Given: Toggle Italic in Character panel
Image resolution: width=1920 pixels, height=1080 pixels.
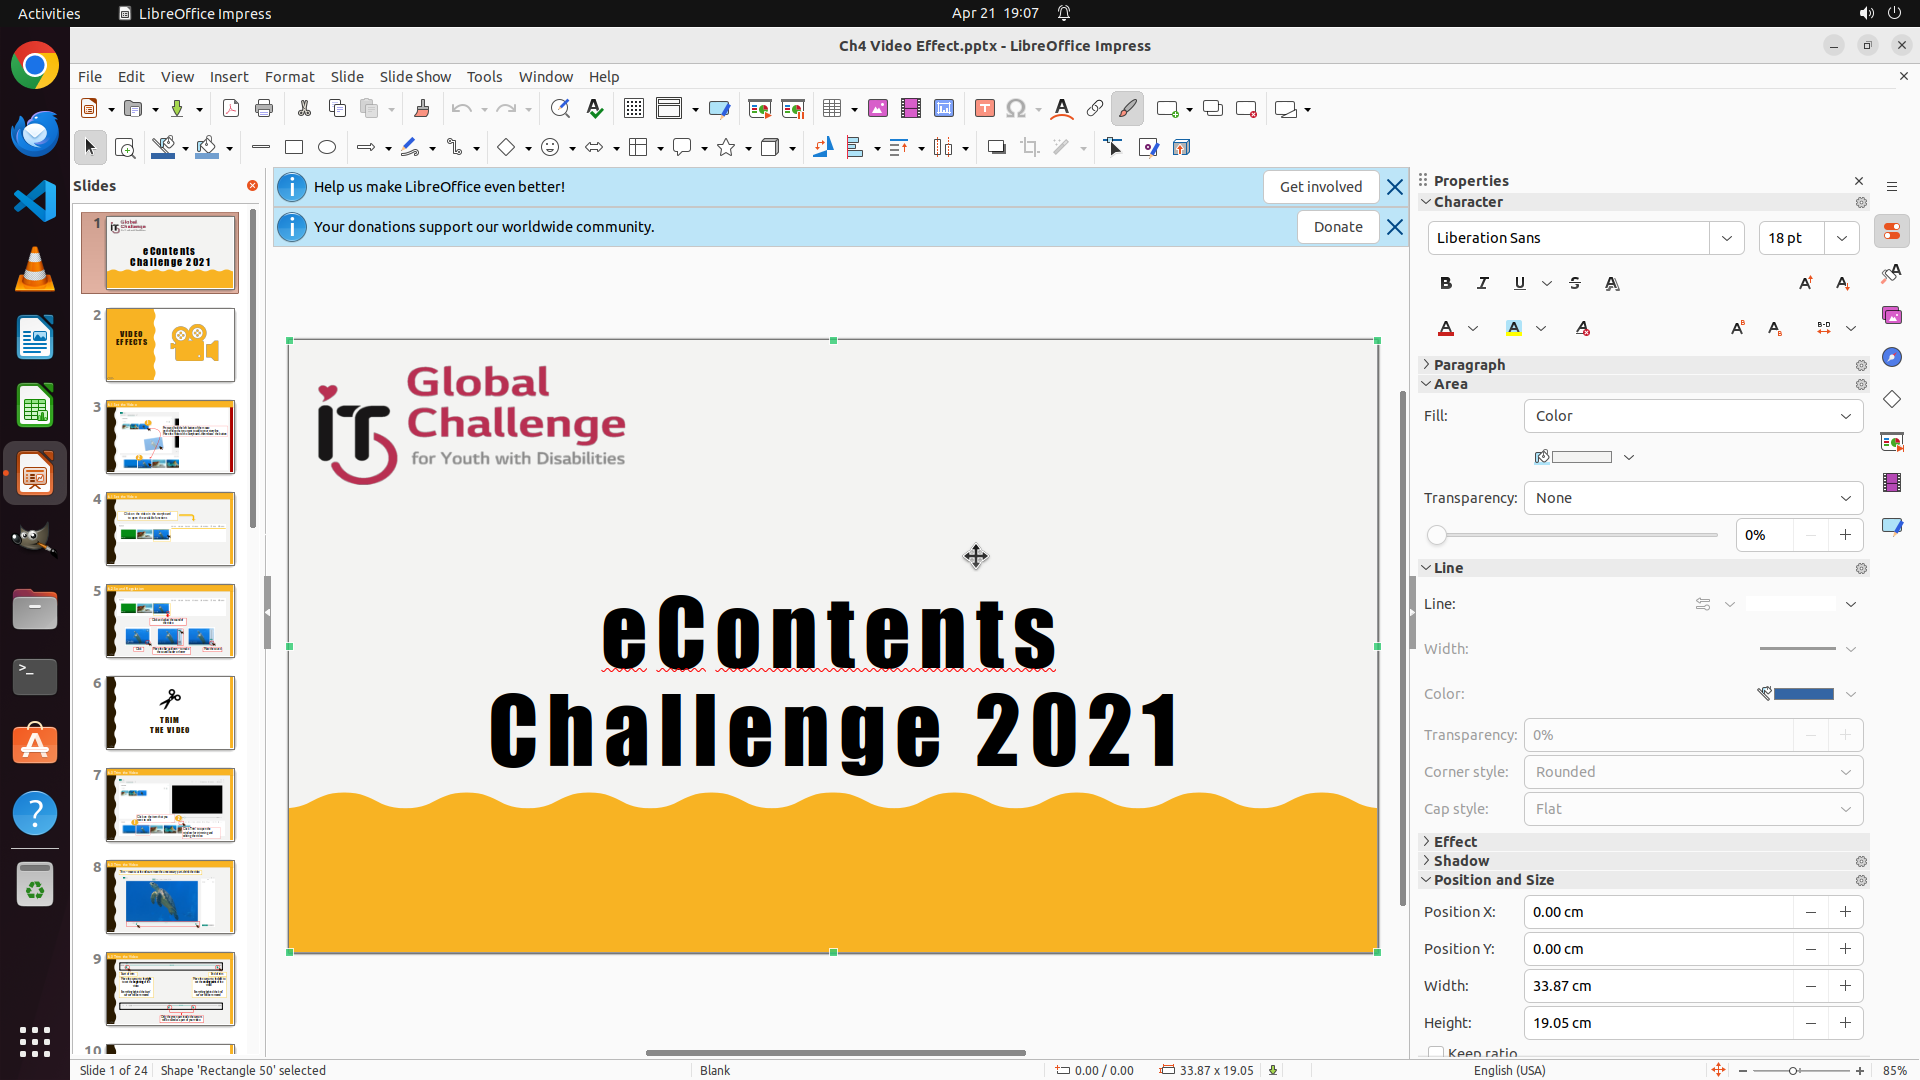Looking at the screenshot, I should point(1482,284).
